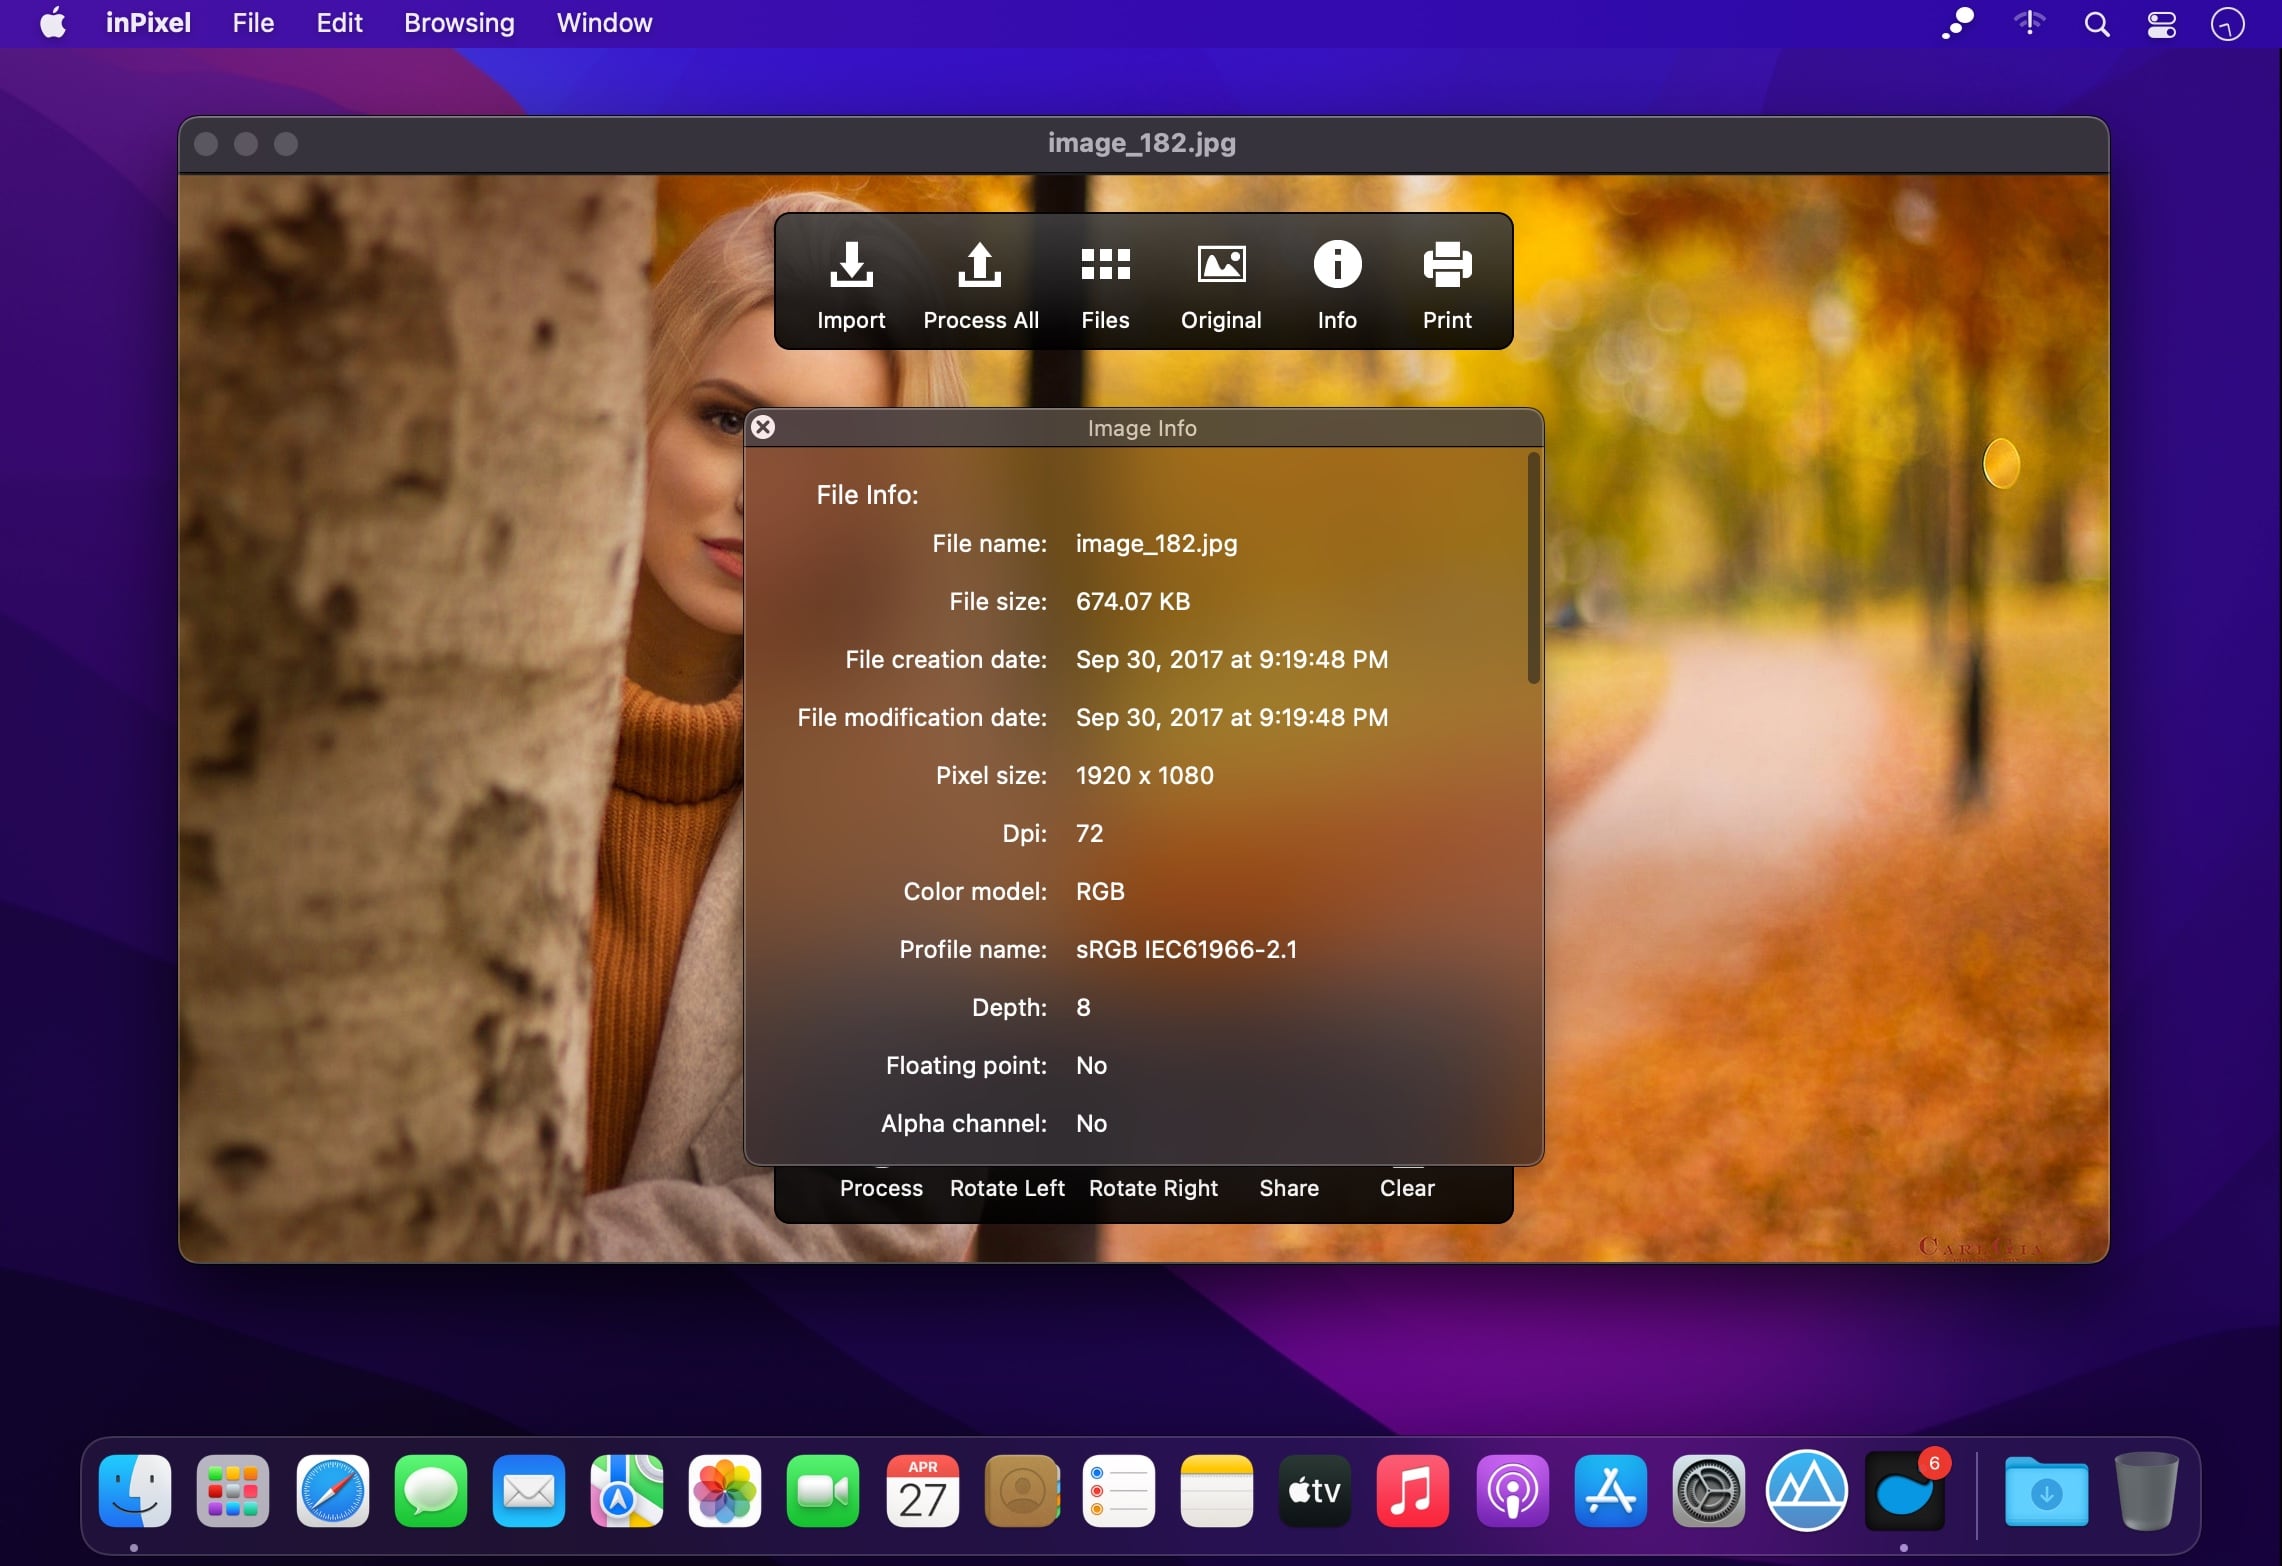Click the Print icon
The height and width of the screenshot is (1566, 2282).
[1447, 265]
